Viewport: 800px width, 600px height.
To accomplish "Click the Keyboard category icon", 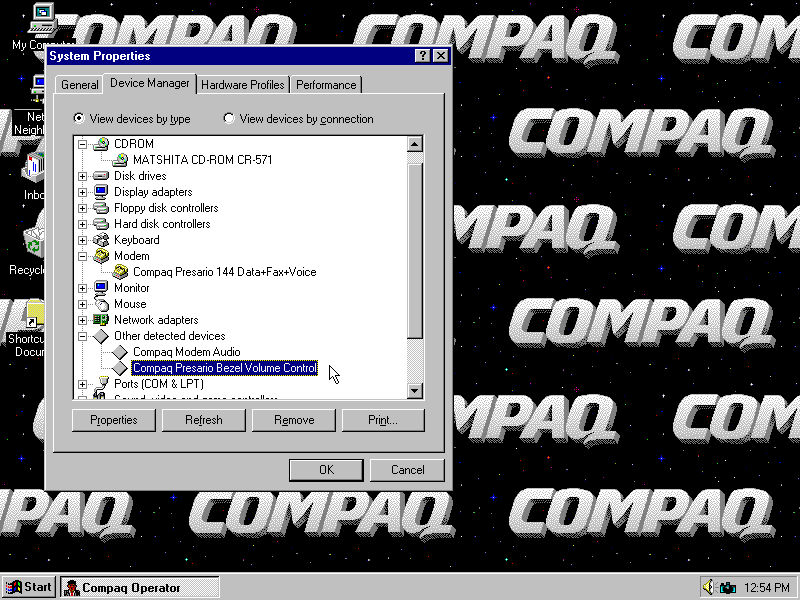I will coord(101,240).
